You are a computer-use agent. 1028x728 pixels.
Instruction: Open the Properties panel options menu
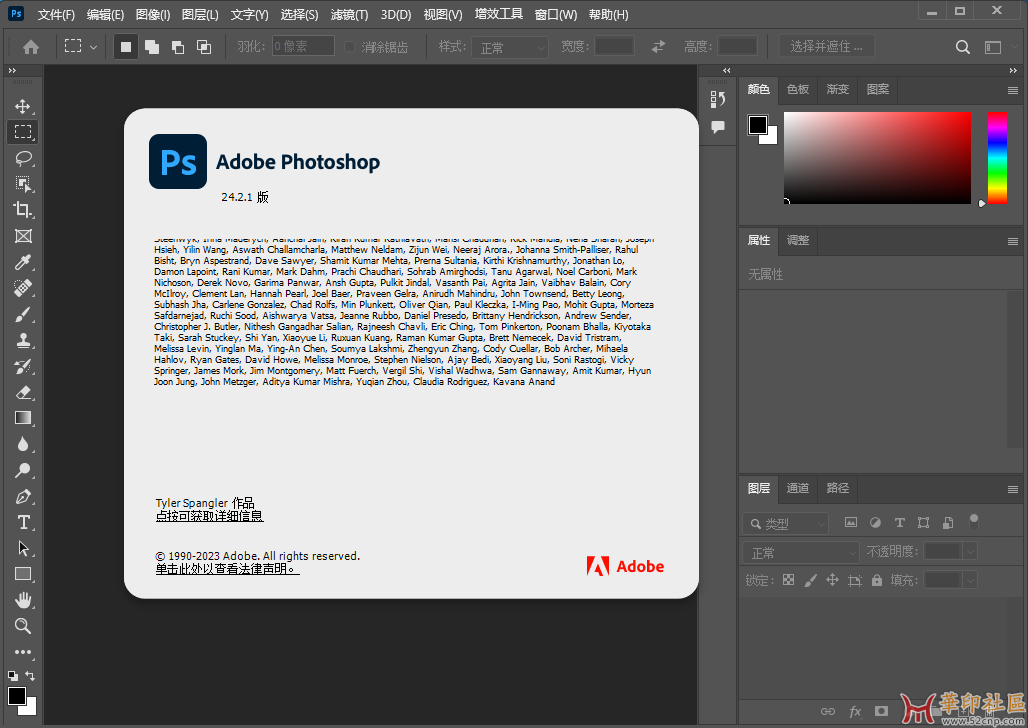[1013, 241]
